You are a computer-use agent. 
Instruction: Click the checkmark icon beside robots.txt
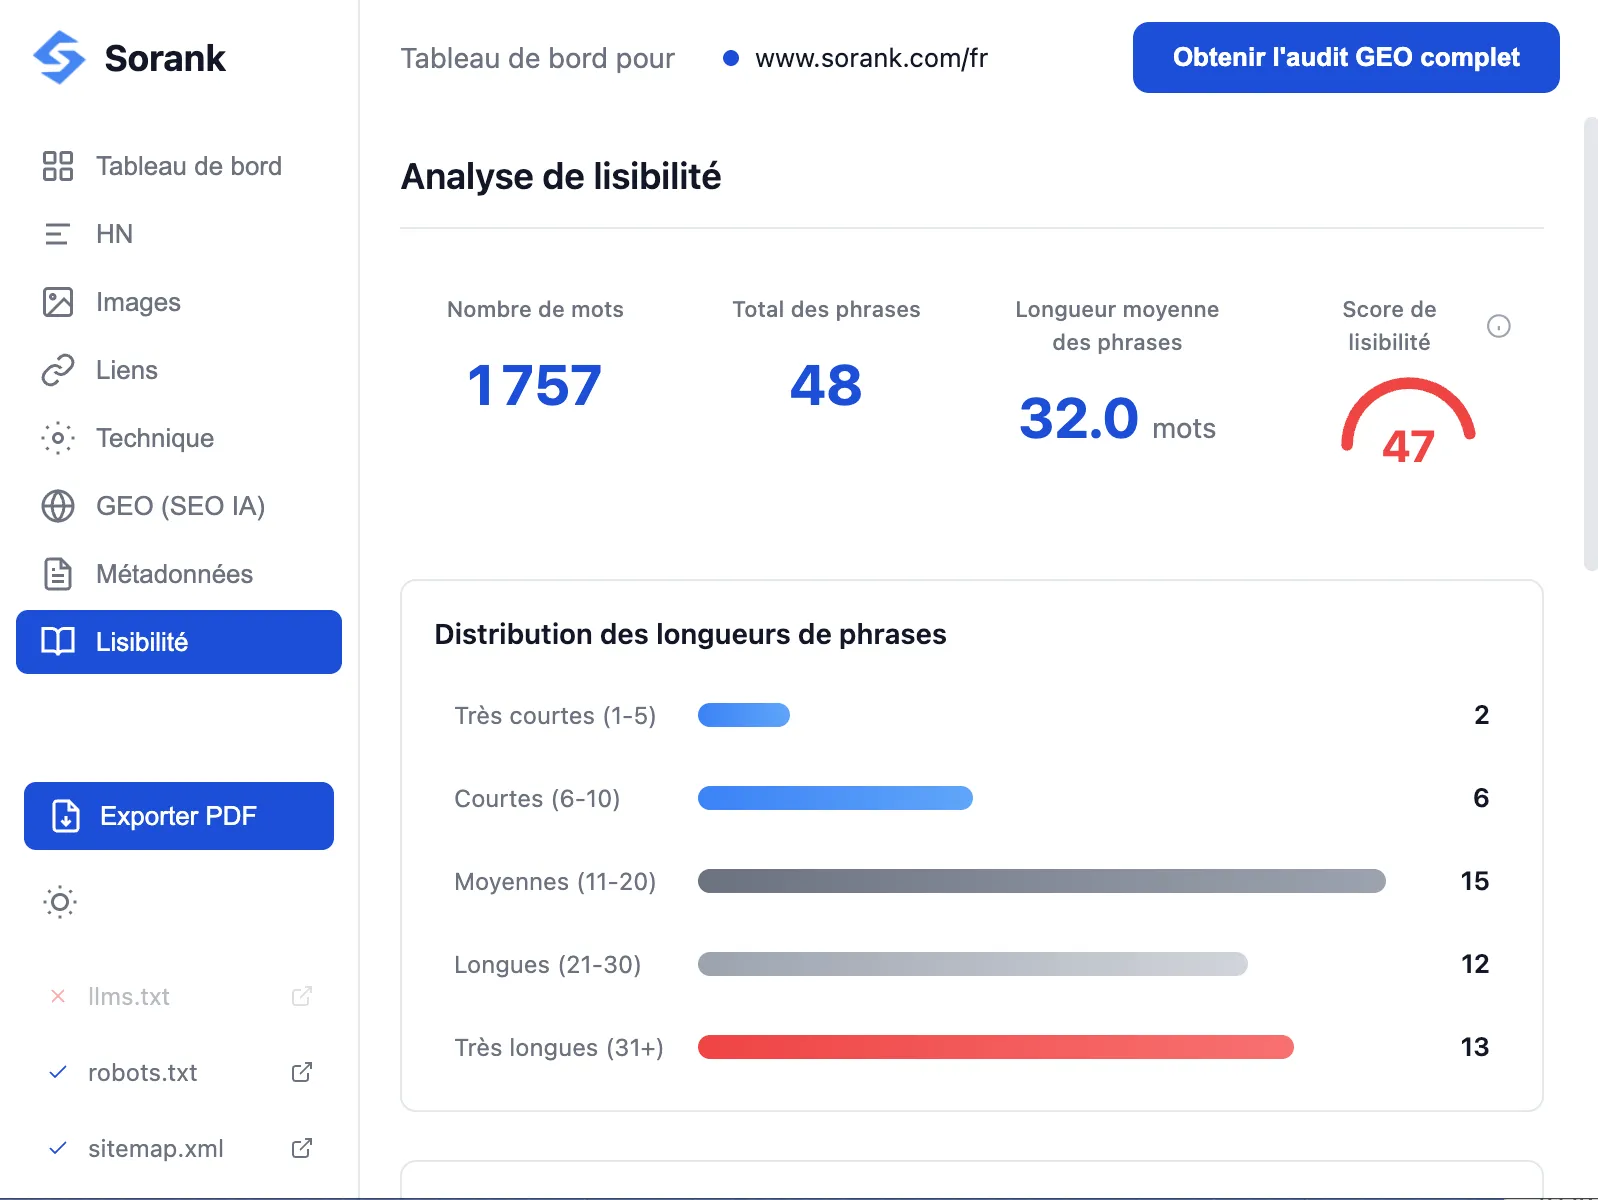pyautogui.click(x=58, y=1072)
